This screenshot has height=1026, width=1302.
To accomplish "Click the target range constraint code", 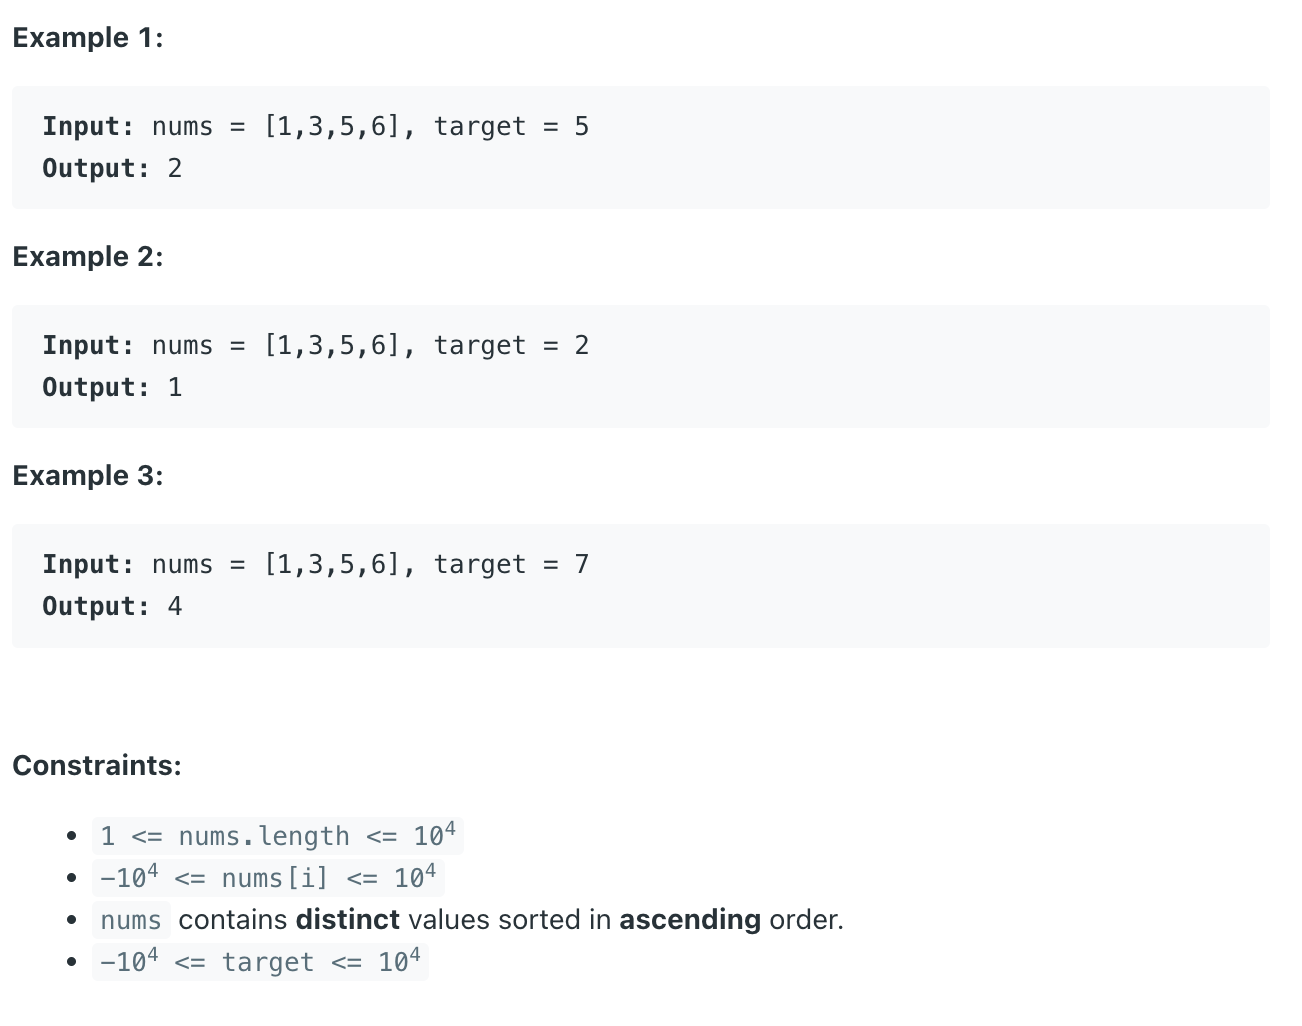I will click(x=260, y=962).
